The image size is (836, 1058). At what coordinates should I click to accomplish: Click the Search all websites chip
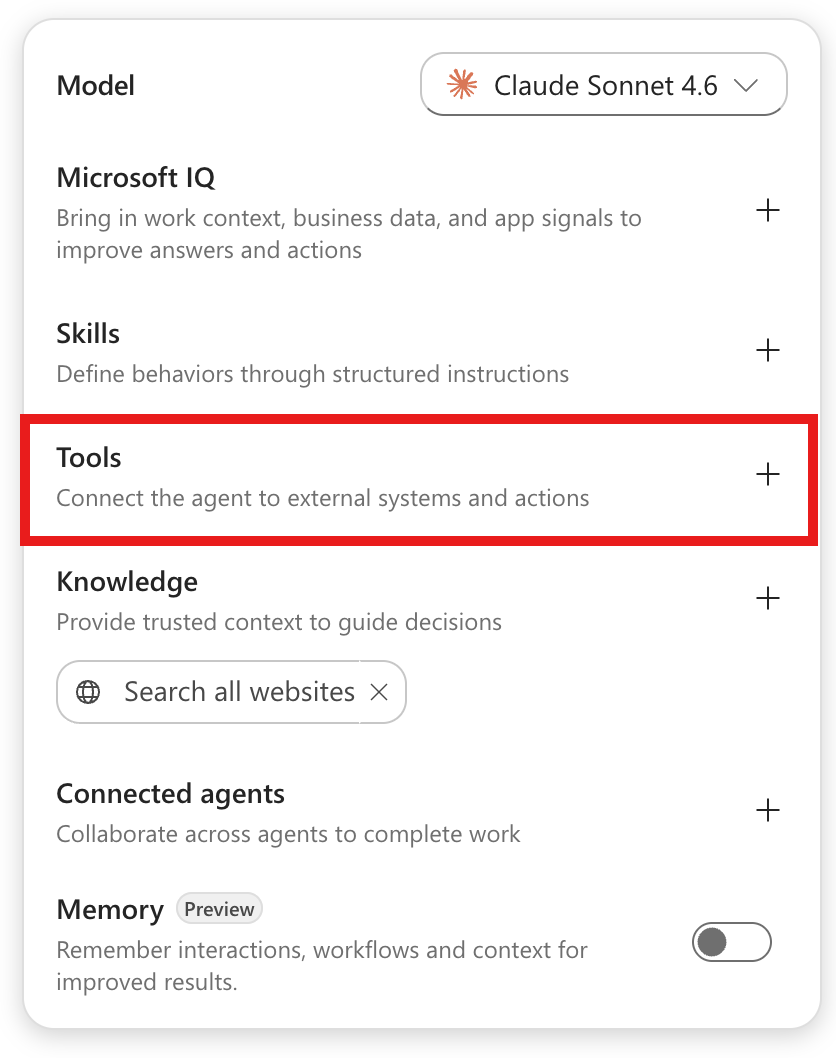(231, 692)
